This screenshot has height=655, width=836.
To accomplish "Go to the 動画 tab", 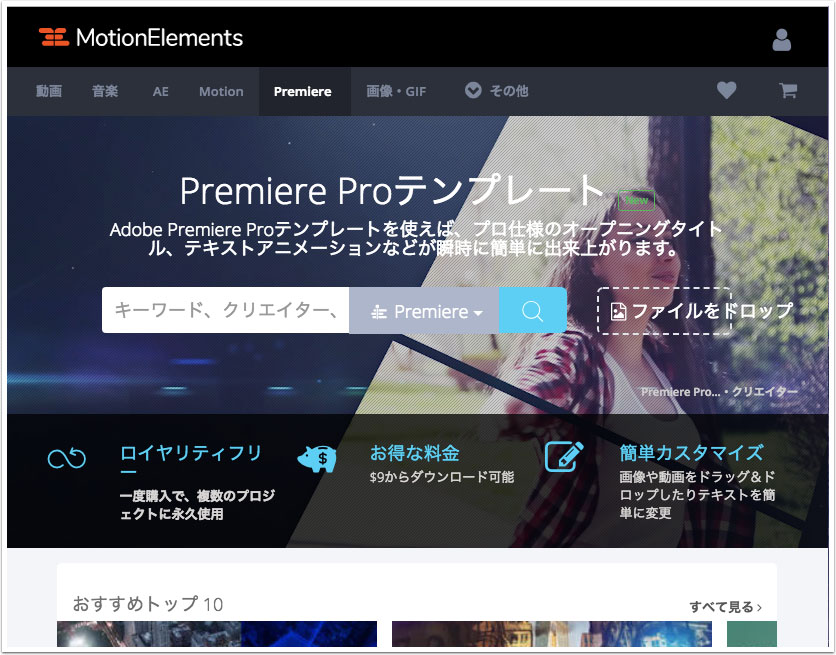I will point(49,91).
